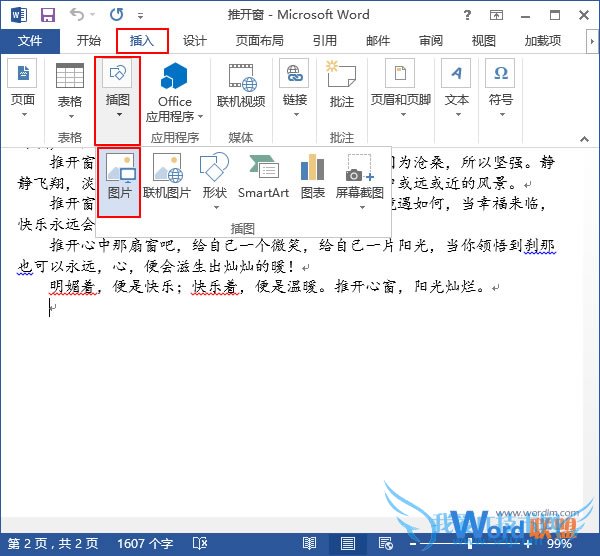Screen dimensions: 600x556
Task: Switch to Web Layout view
Action: 385,543
